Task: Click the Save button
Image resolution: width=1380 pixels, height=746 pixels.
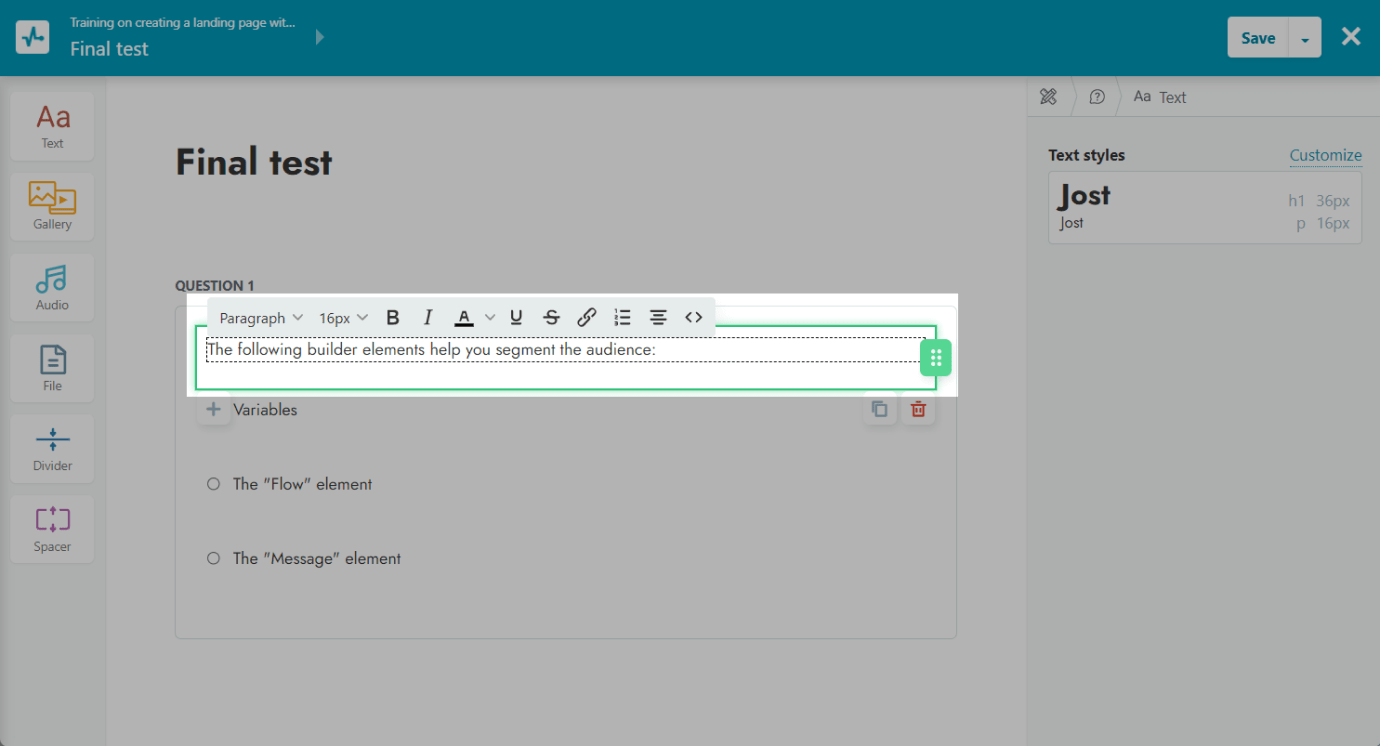Action: click(1258, 38)
